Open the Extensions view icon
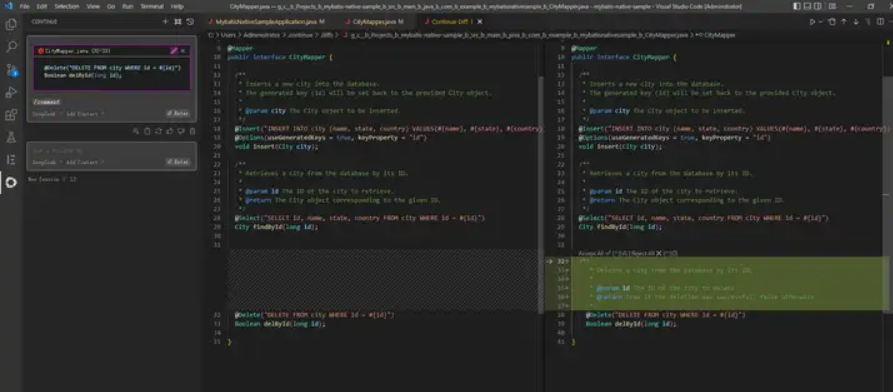Image resolution: width=893 pixels, height=392 pixels. 11,115
